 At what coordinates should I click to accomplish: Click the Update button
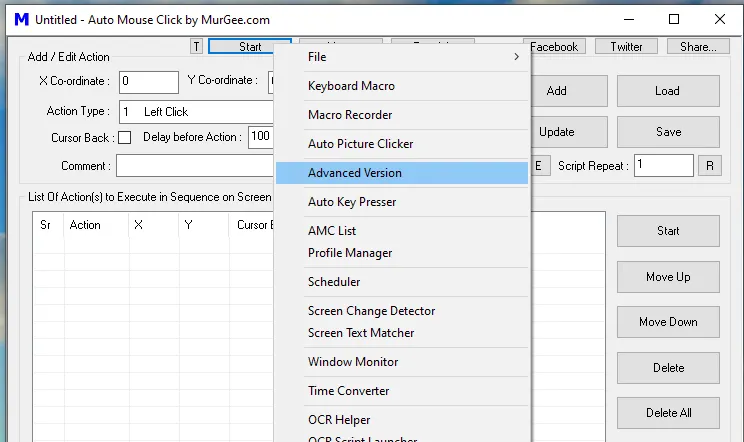568,132
